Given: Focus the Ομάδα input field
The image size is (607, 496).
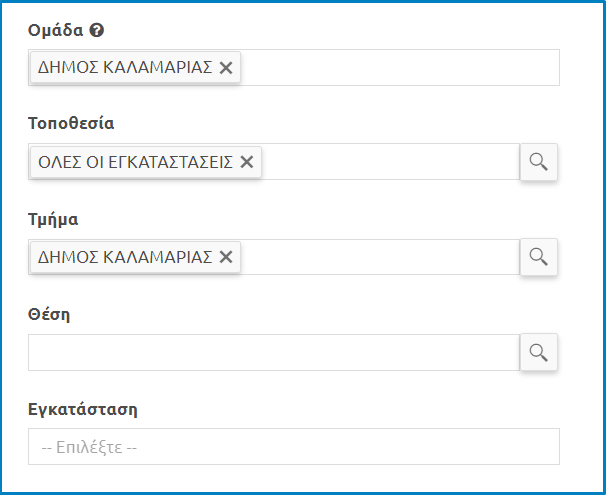Looking at the screenshot, I should (x=400, y=67).
